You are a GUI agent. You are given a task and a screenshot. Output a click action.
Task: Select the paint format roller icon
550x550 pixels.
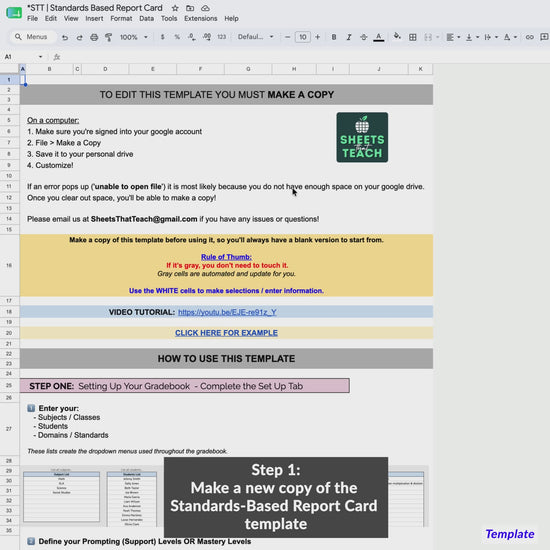click(x=109, y=37)
